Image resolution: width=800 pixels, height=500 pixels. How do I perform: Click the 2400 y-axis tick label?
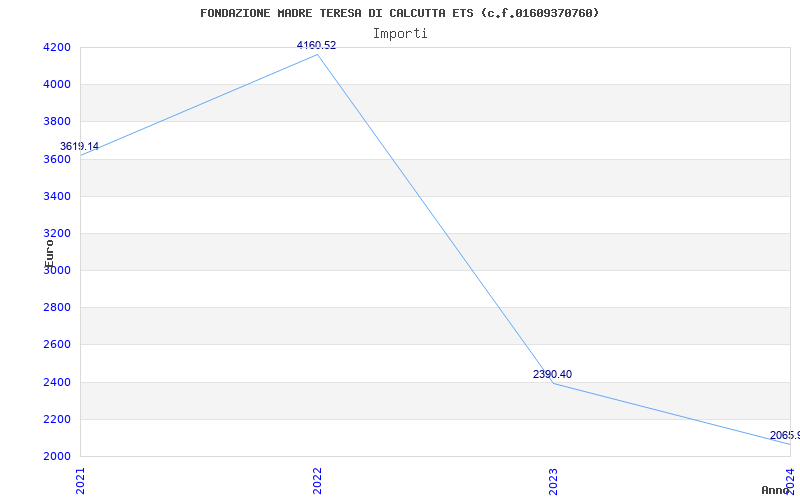pyautogui.click(x=57, y=382)
